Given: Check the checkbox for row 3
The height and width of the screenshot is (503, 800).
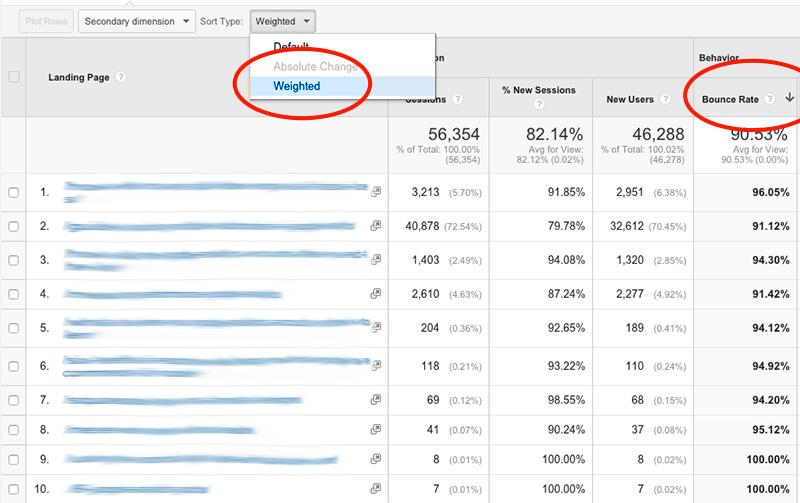Looking at the screenshot, I should coord(14,260).
